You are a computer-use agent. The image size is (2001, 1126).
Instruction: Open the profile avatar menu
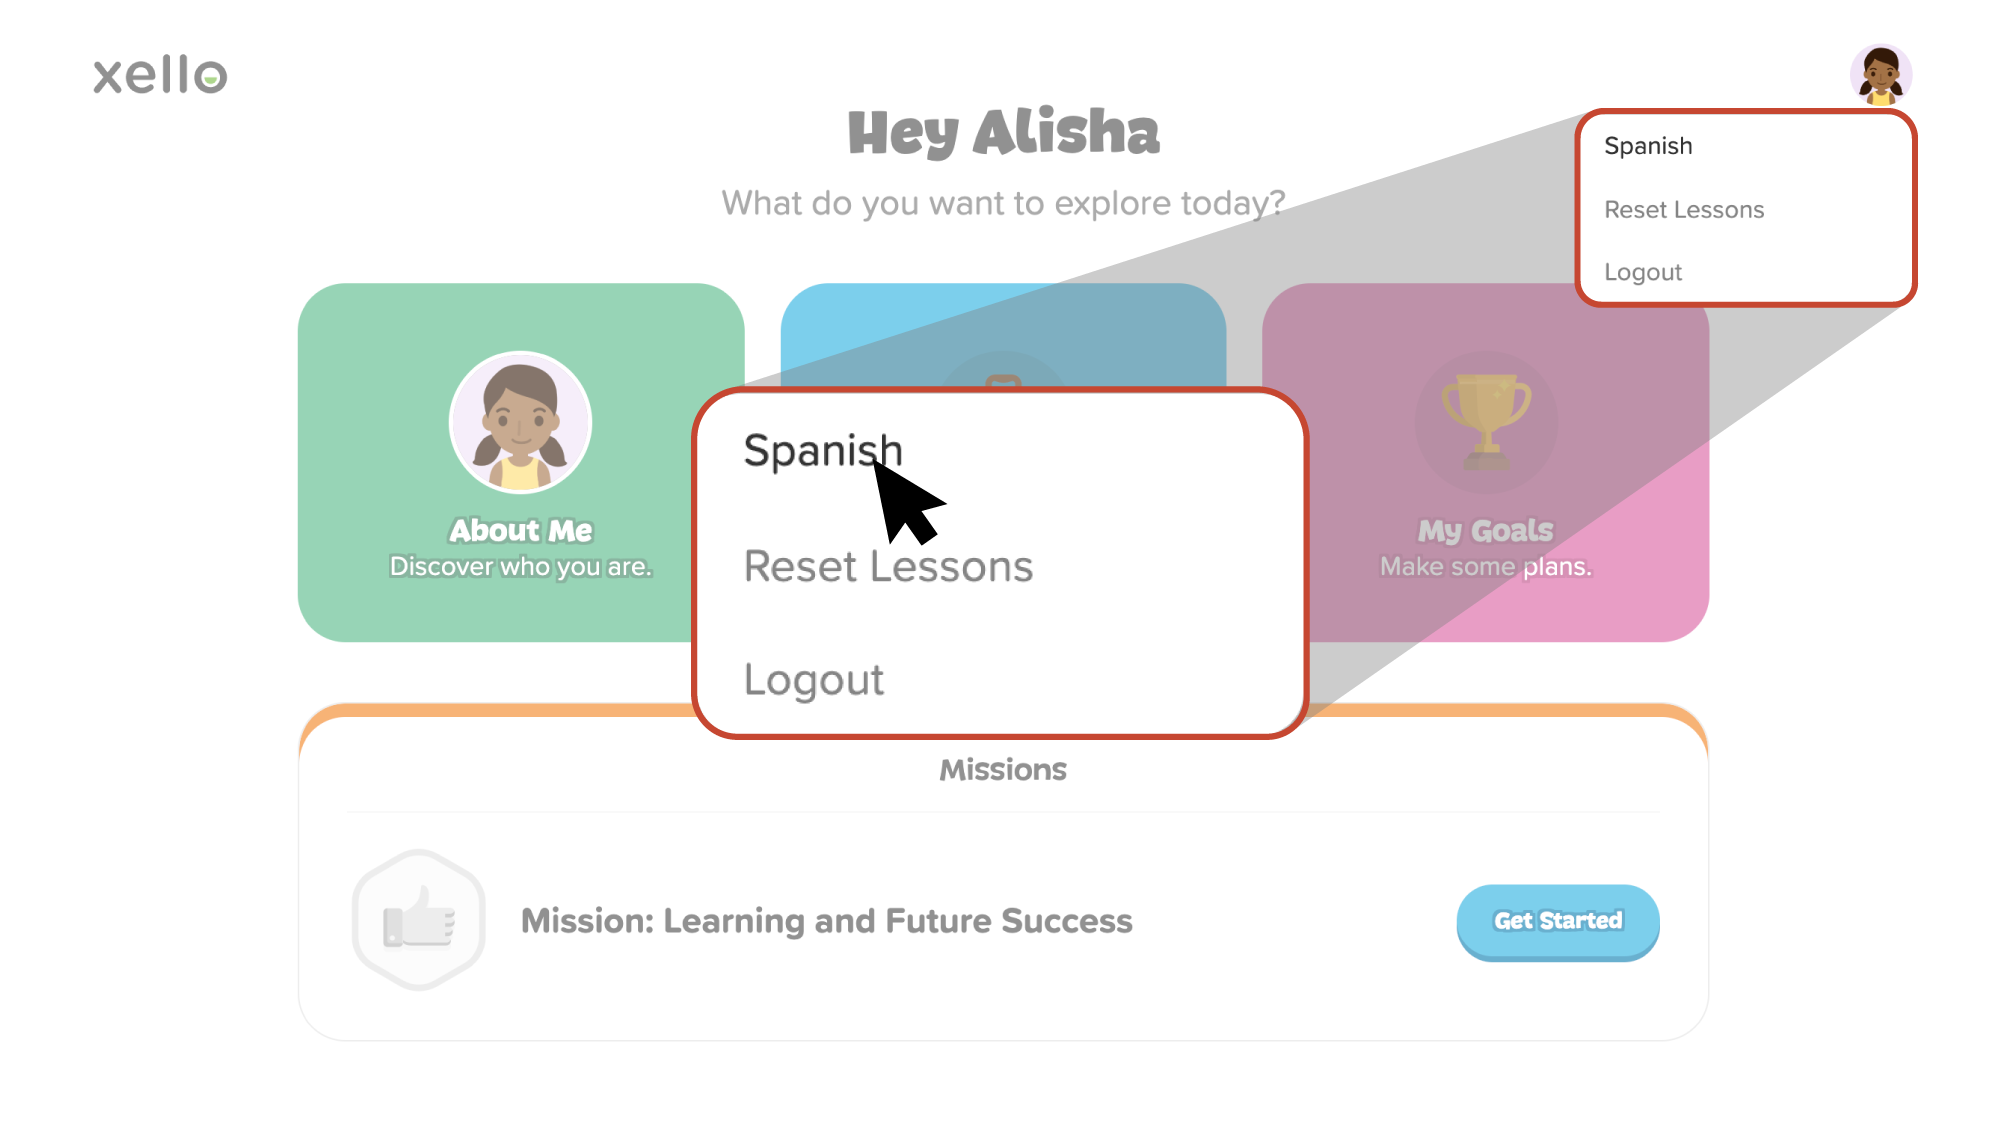1880,74
